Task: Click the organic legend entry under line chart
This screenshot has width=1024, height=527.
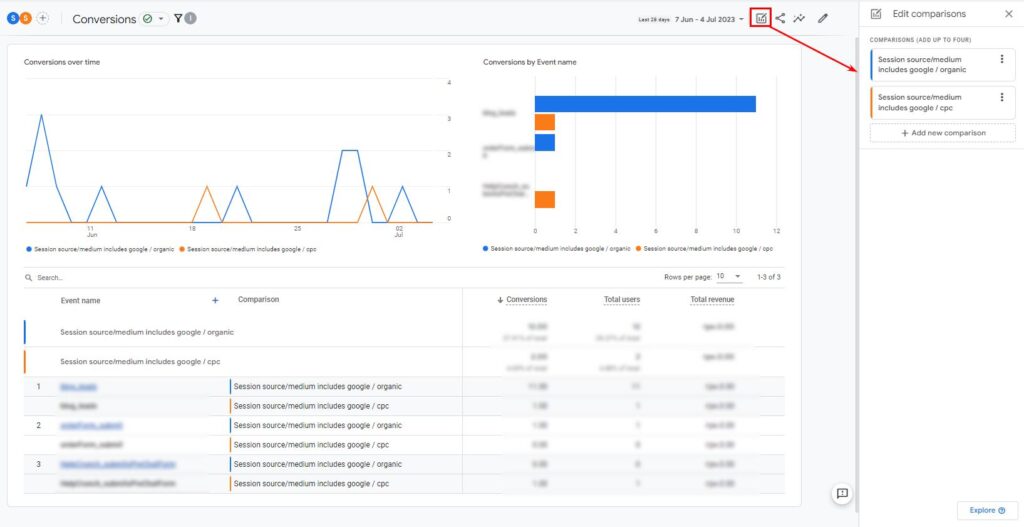Action: point(100,249)
